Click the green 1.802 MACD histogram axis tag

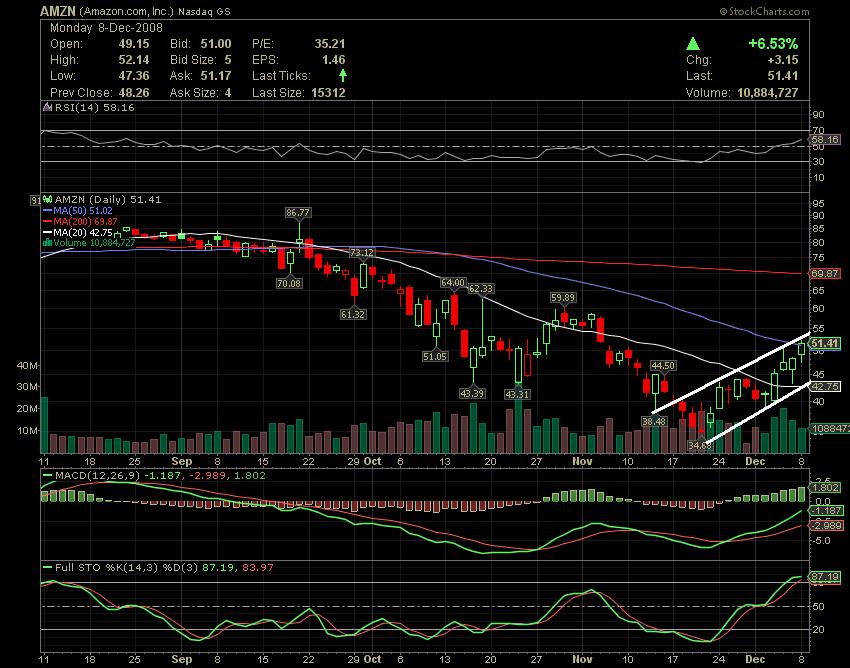click(x=826, y=487)
